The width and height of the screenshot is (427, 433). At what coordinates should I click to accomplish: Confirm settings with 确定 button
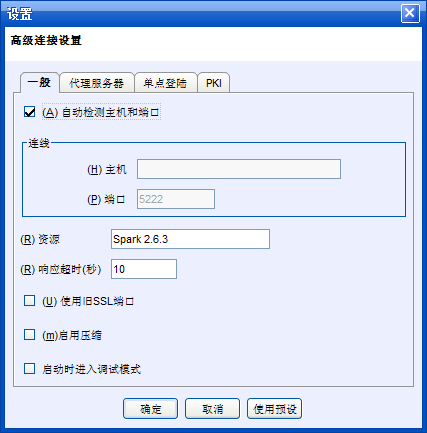click(150, 408)
